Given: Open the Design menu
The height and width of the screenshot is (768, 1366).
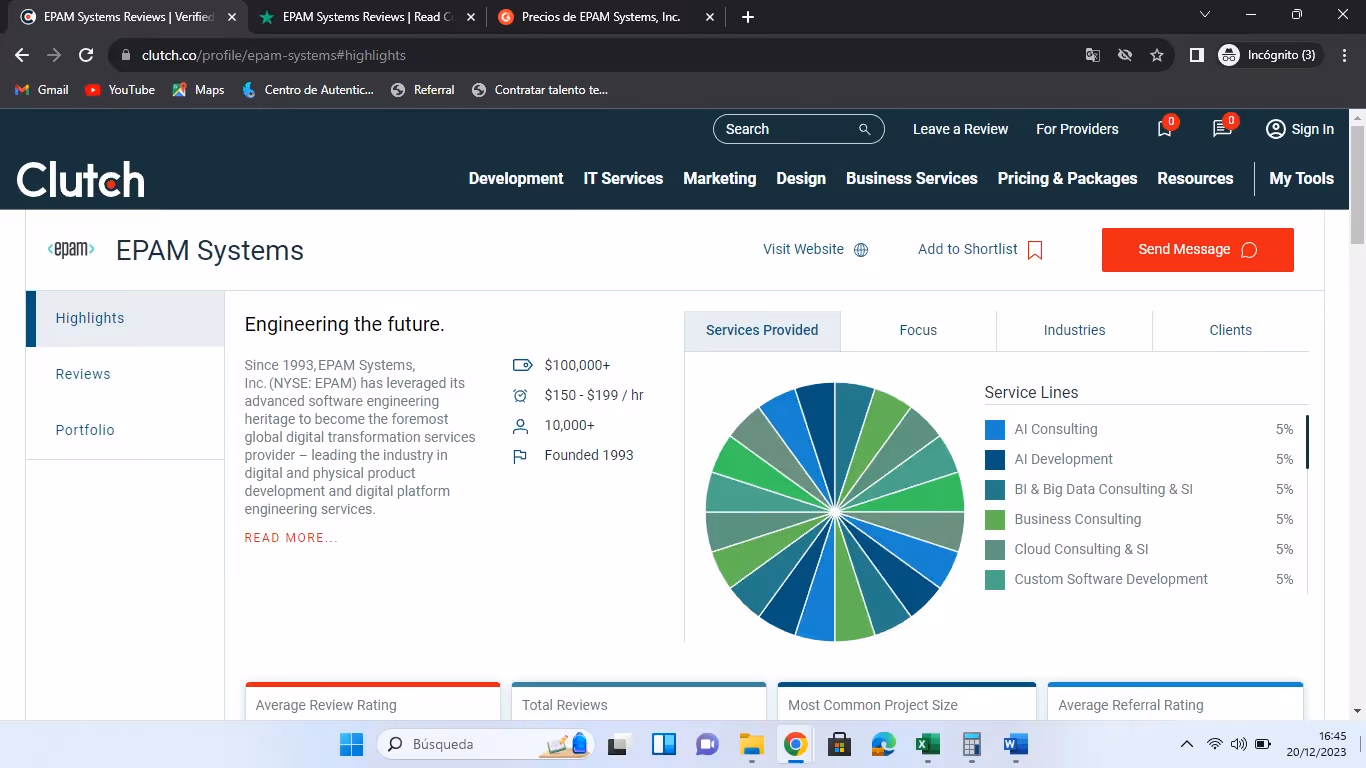Looking at the screenshot, I should [801, 178].
